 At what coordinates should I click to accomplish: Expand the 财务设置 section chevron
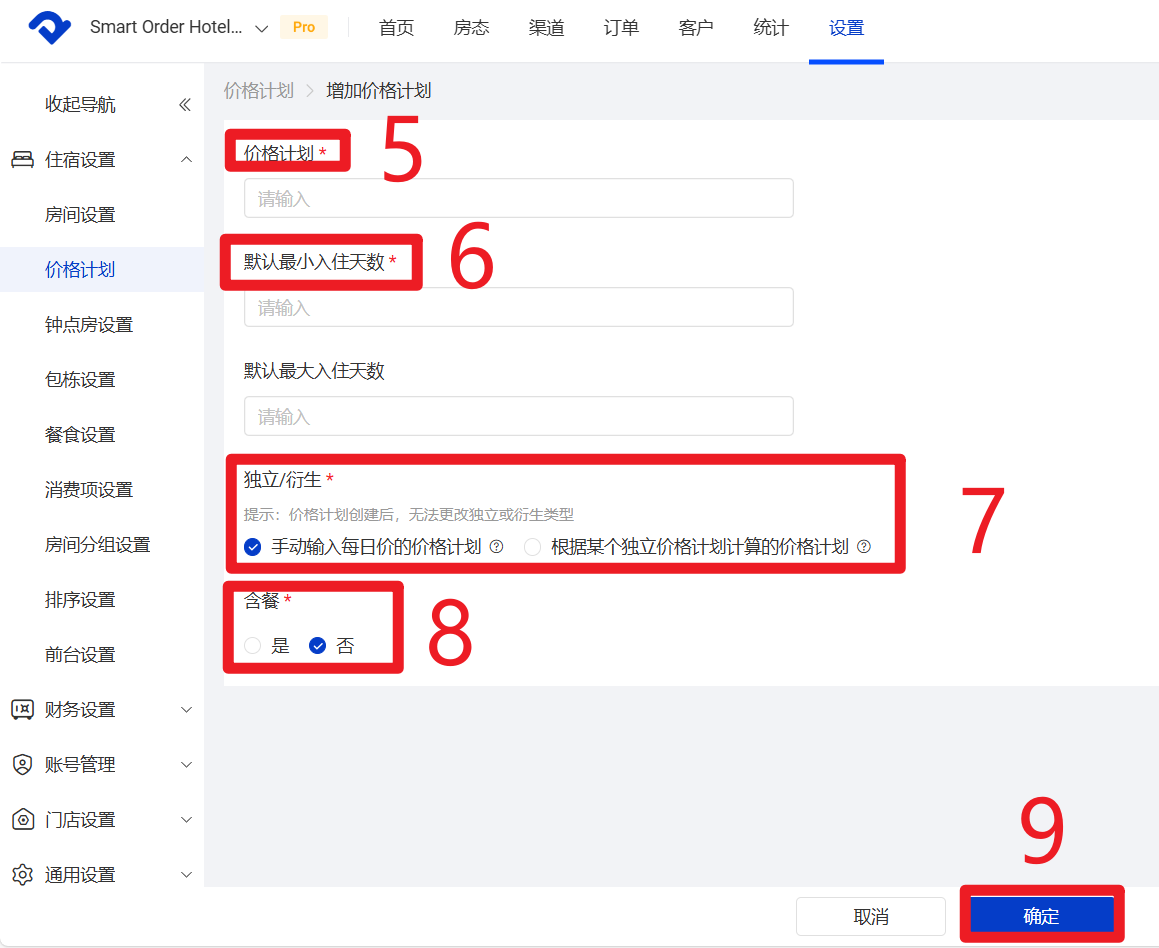point(186,710)
